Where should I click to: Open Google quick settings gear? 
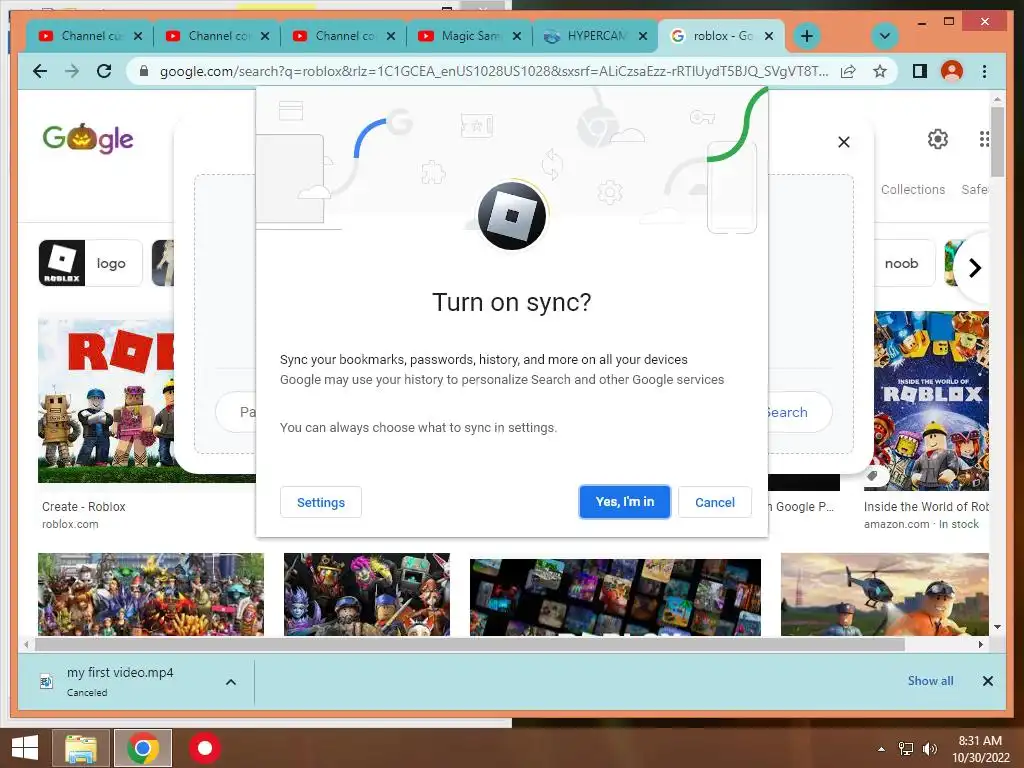point(938,138)
